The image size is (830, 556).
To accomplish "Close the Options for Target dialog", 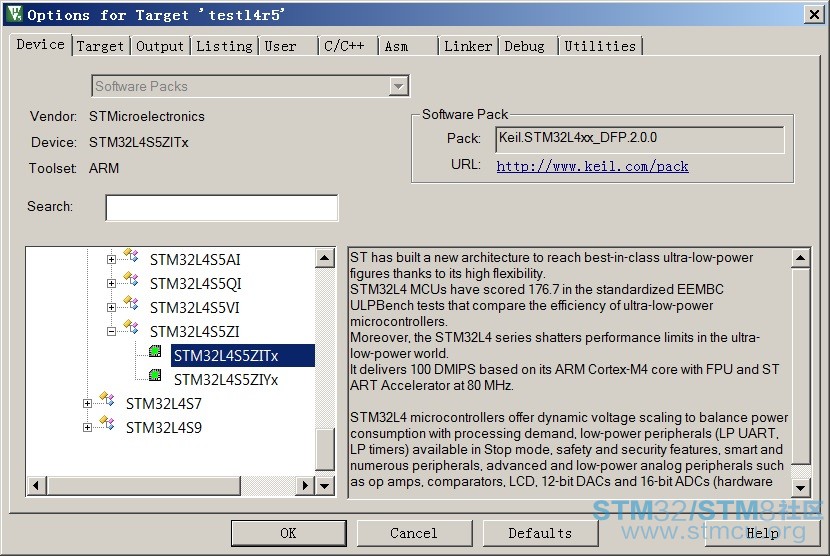I will (814, 14).
